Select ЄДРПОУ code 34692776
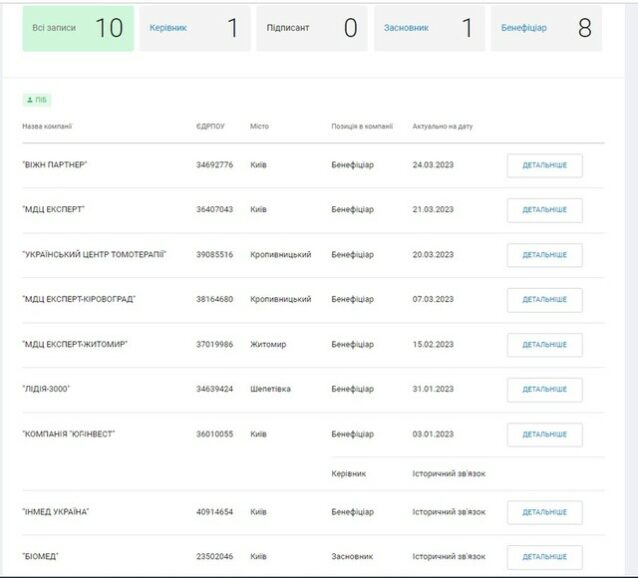Image resolution: width=638 pixels, height=578 pixels. pos(214,165)
